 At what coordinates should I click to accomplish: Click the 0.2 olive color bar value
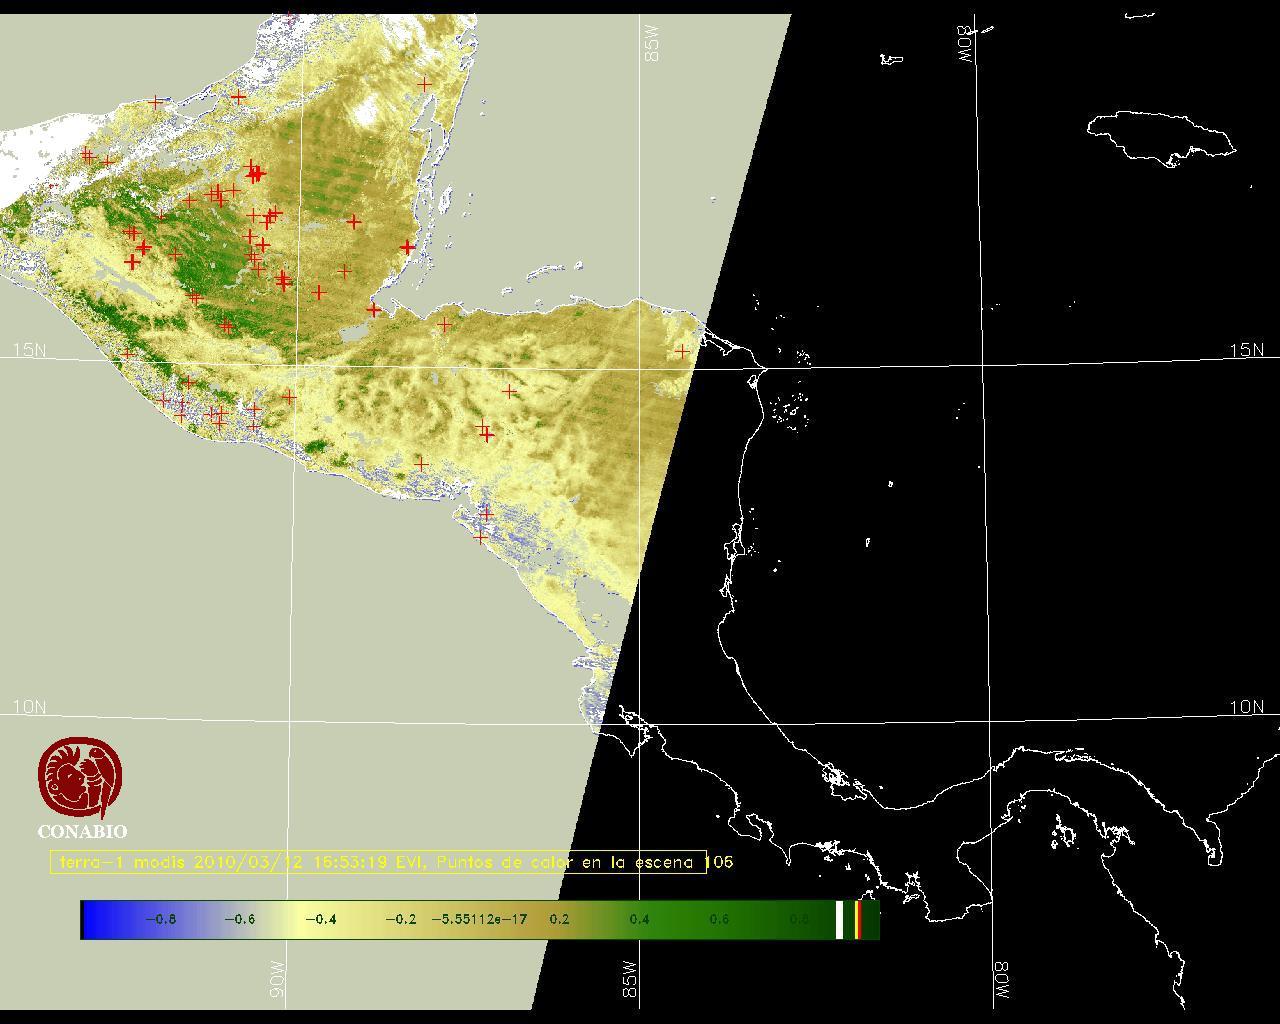click(559, 919)
